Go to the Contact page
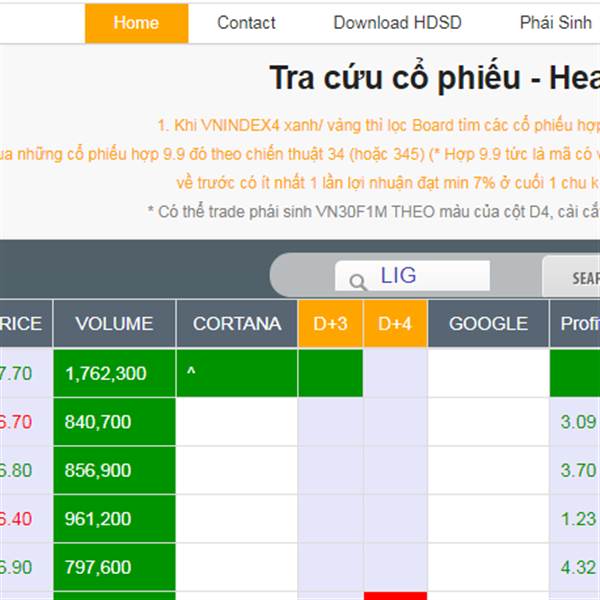 pos(246,23)
